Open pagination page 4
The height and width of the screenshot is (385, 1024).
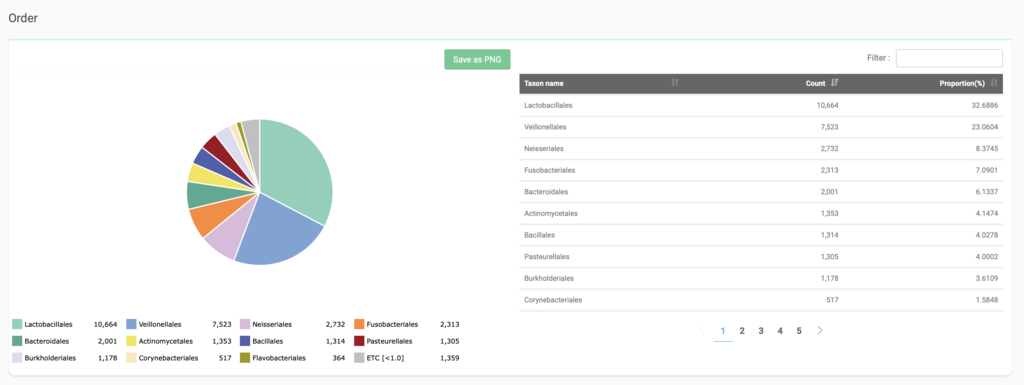[x=780, y=331]
